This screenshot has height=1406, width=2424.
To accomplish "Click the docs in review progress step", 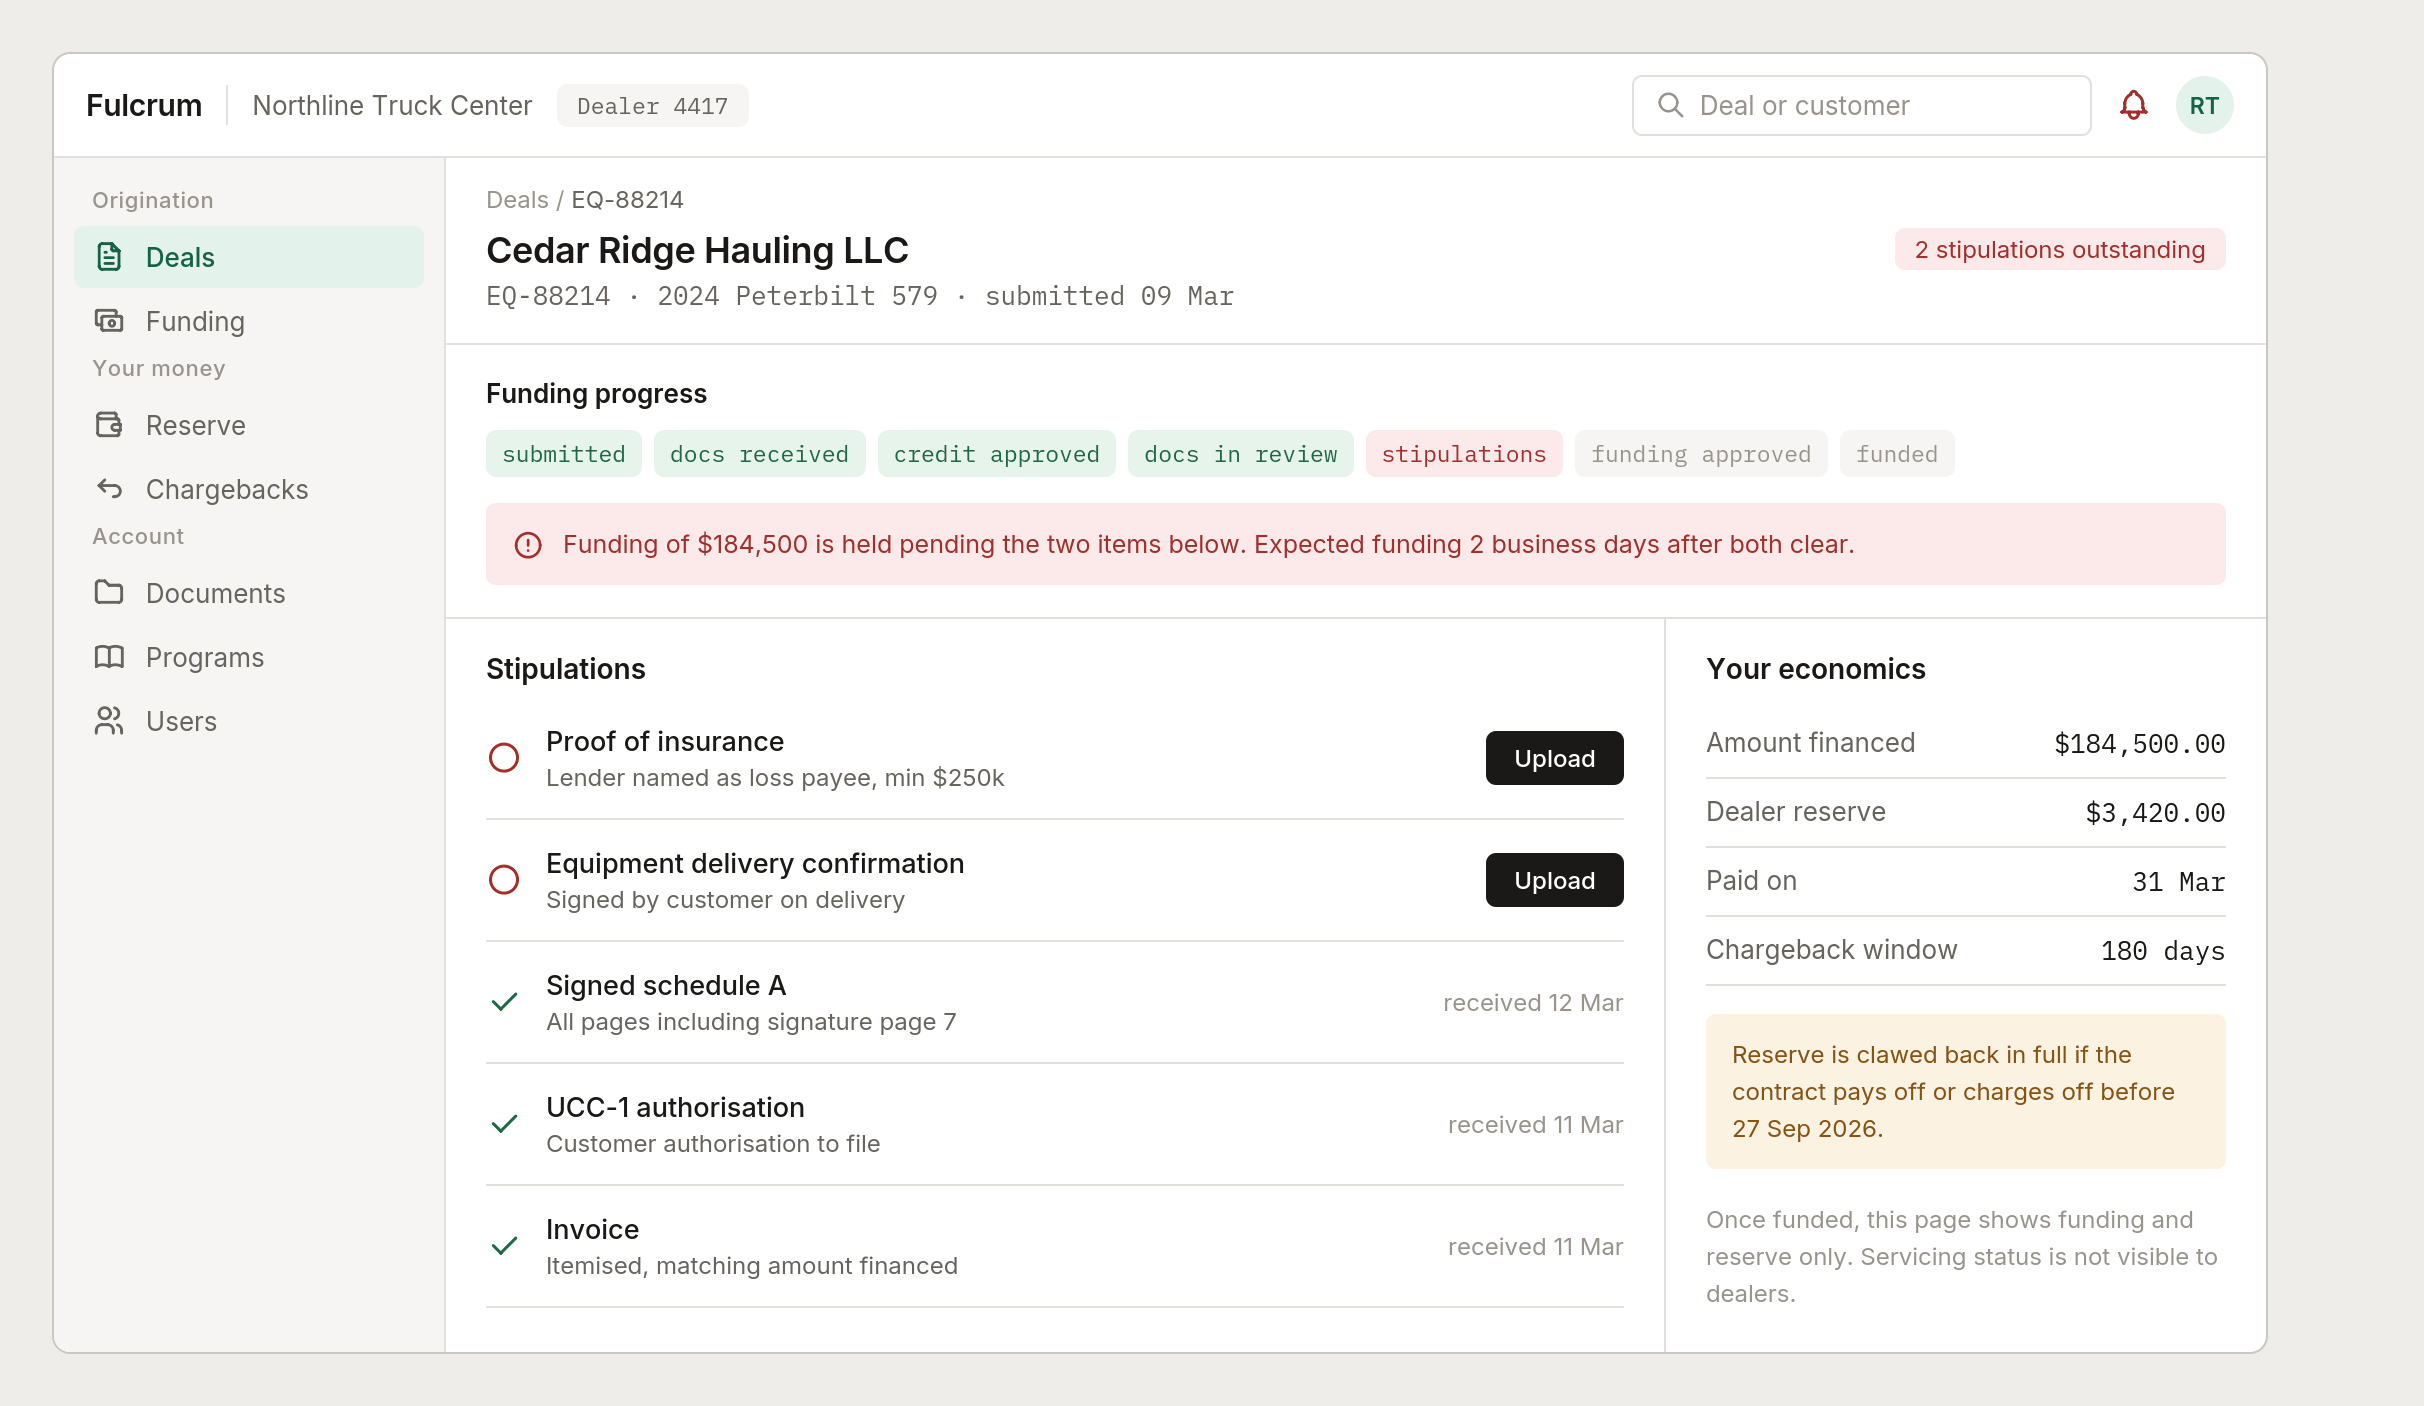I will [x=1240, y=454].
